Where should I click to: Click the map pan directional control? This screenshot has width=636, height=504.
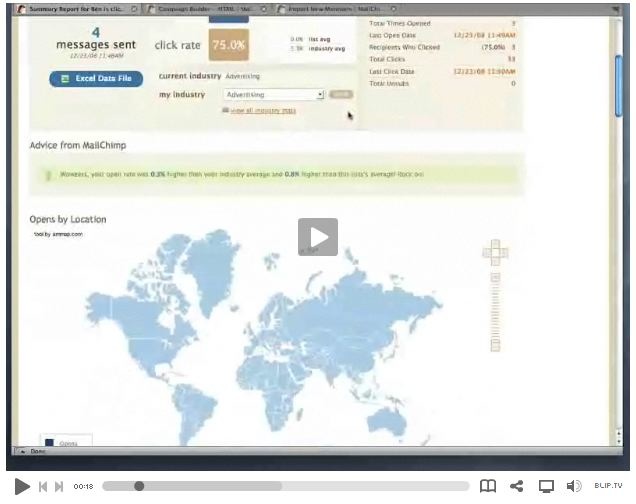[x=495, y=253]
